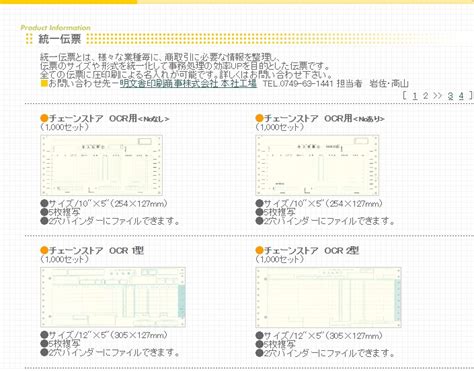The height and width of the screenshot is (371, 474).
Task: Click orange bullet beside OCR用 Noなし title
Action: click(44, 118)
